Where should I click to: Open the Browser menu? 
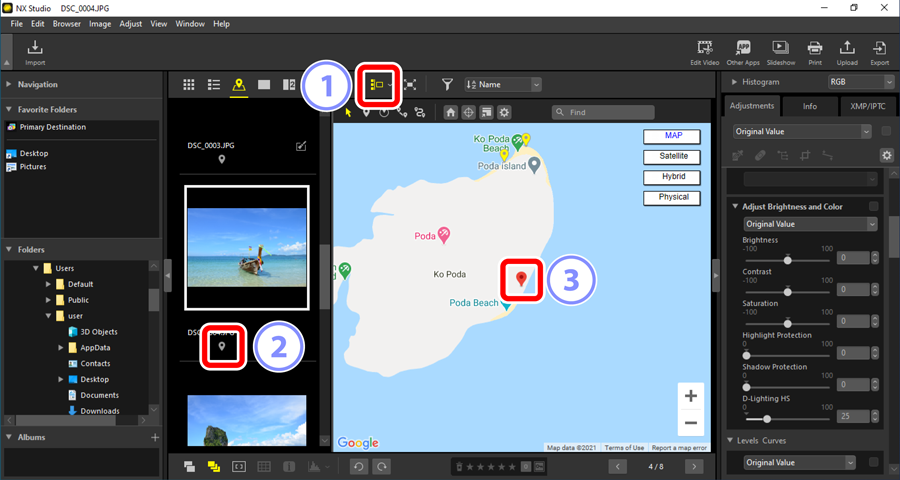[x=67, y=24]
